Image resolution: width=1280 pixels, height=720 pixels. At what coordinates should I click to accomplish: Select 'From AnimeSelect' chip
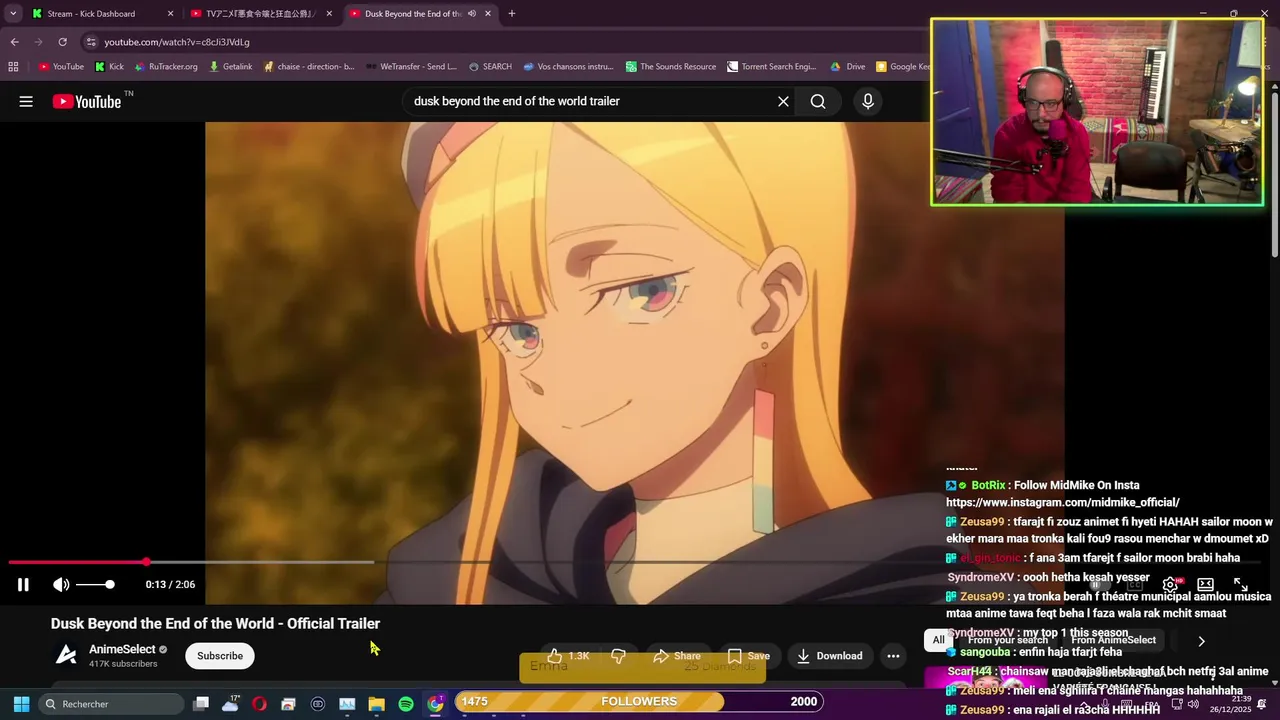click(1113, 640)
